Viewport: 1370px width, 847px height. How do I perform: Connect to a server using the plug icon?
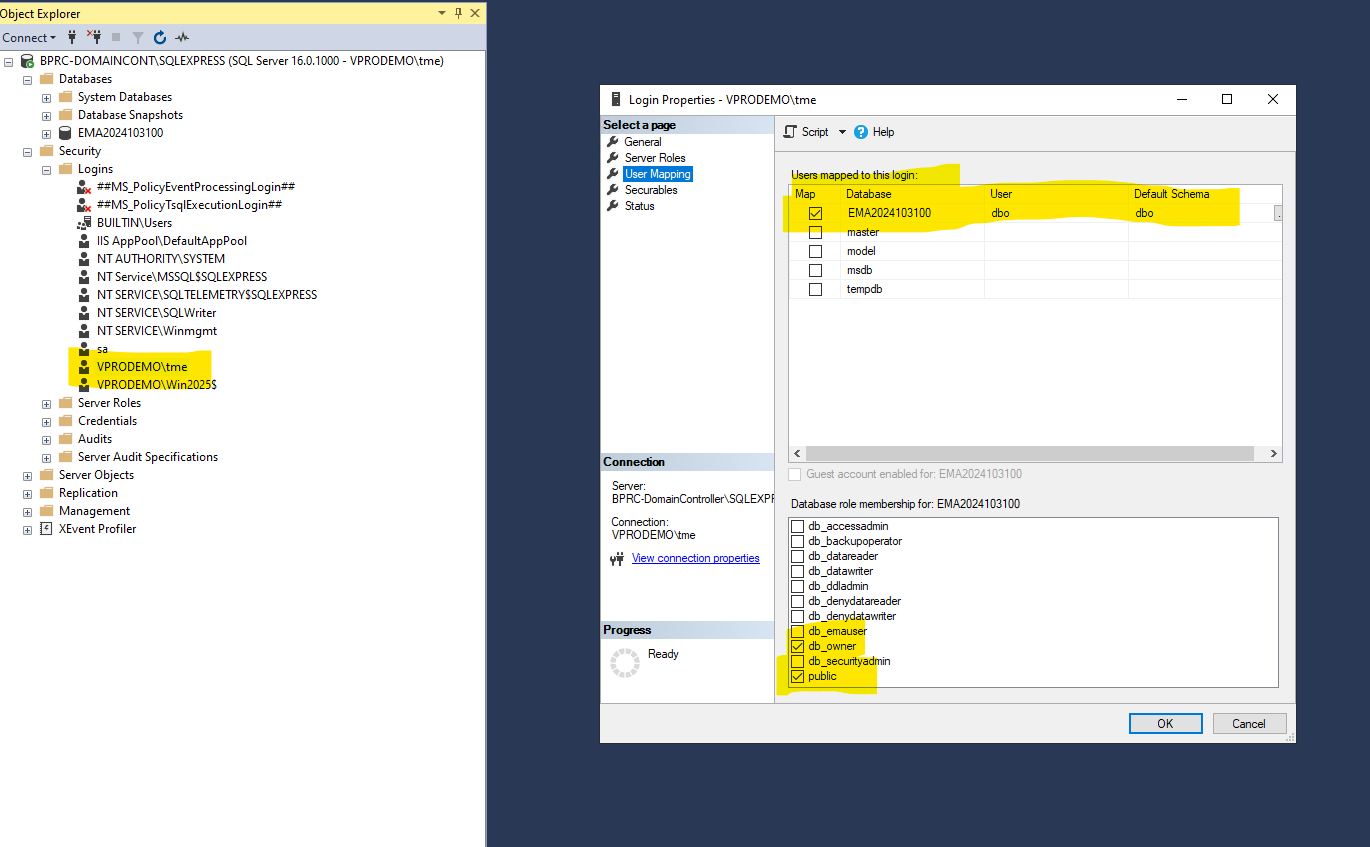tap(71, 36)
